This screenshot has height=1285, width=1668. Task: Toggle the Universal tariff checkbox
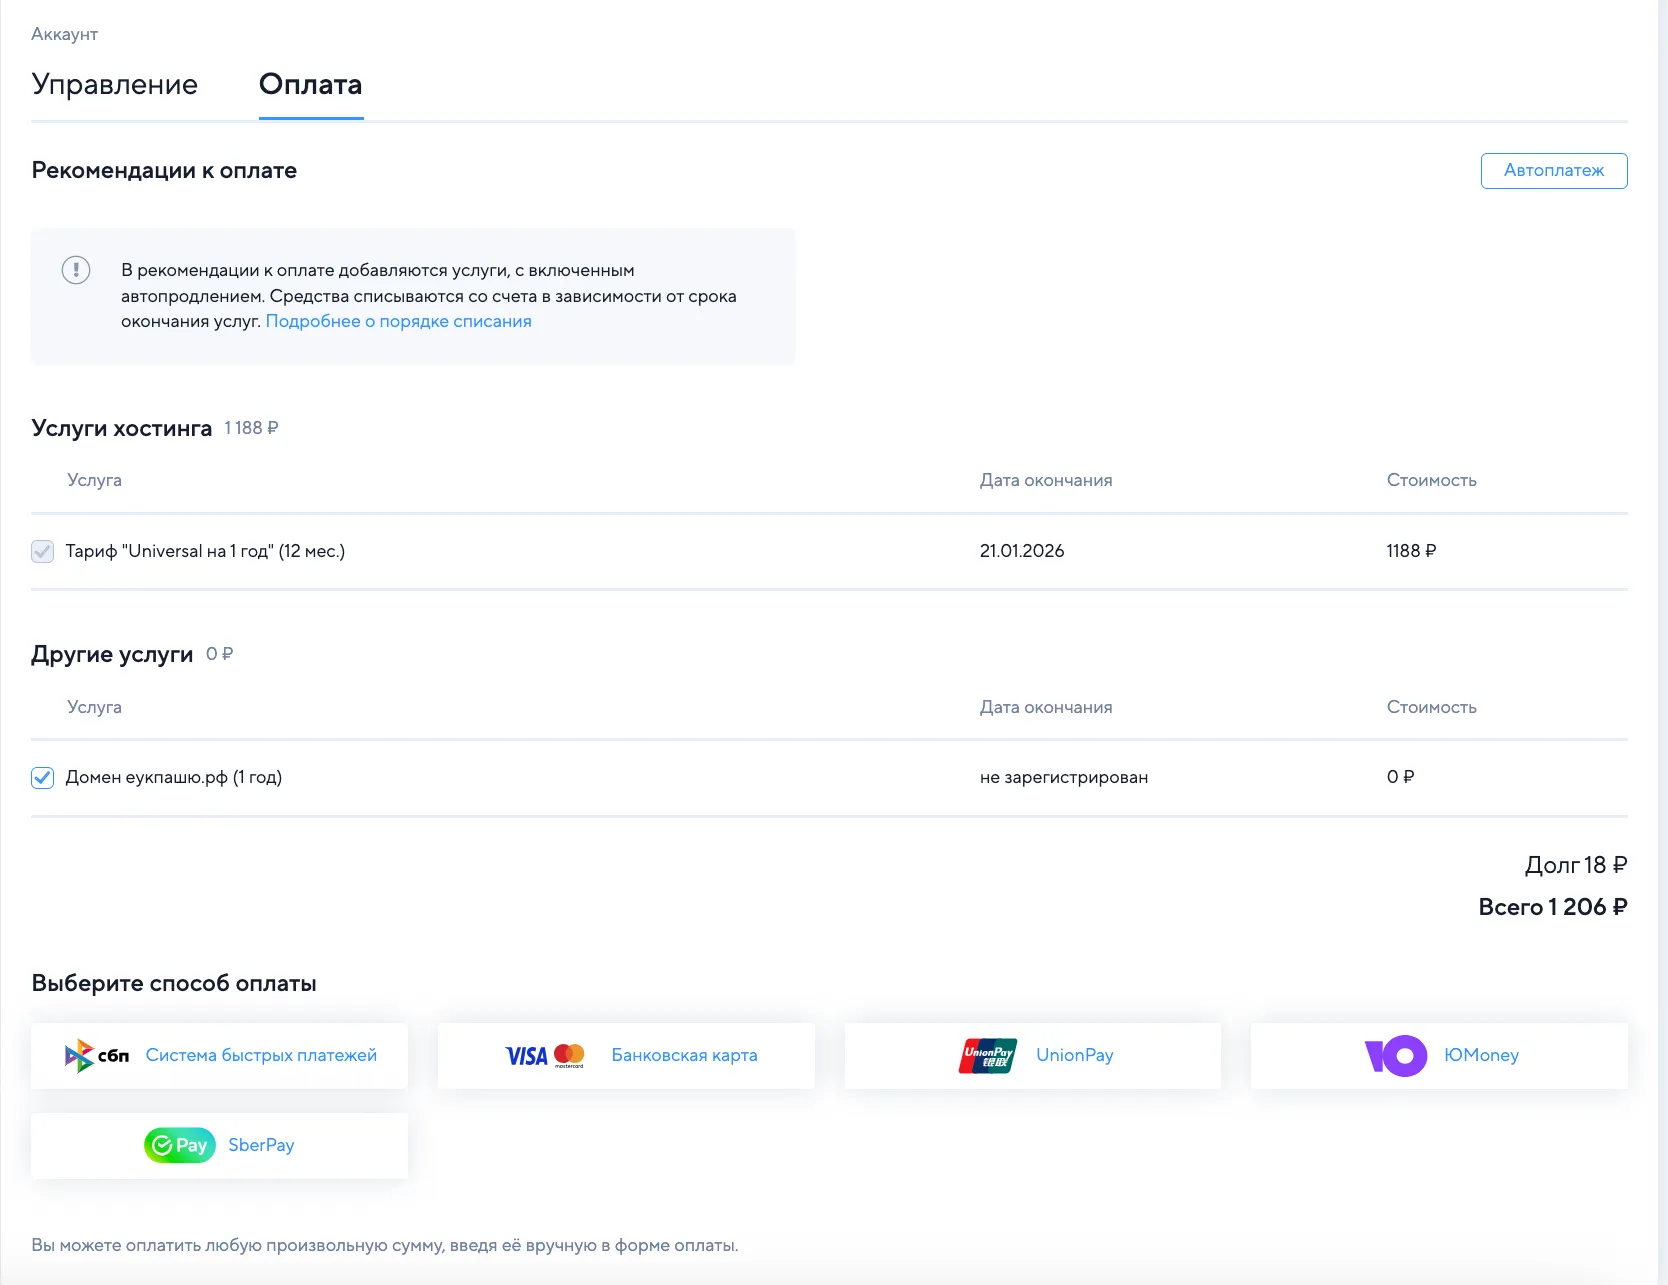point(42,552)
